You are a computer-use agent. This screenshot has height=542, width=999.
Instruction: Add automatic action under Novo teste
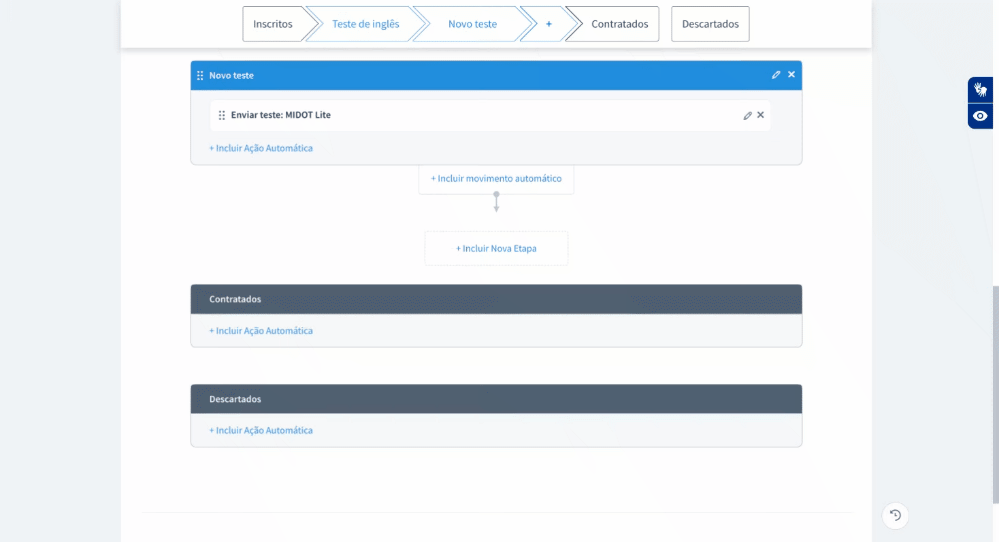pyautogui.click(x=261, y=148)
